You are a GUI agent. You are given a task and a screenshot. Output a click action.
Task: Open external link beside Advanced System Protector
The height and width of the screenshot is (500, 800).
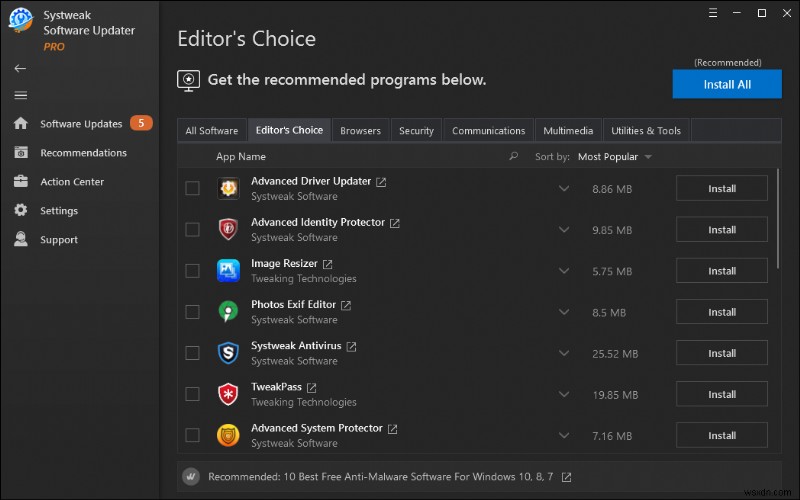(392, 429)
